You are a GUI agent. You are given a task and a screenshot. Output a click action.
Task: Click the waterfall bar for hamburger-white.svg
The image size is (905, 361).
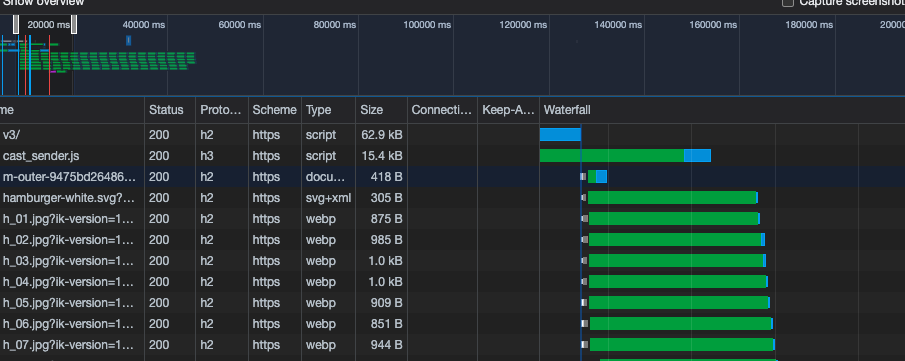tap(672, 198)
